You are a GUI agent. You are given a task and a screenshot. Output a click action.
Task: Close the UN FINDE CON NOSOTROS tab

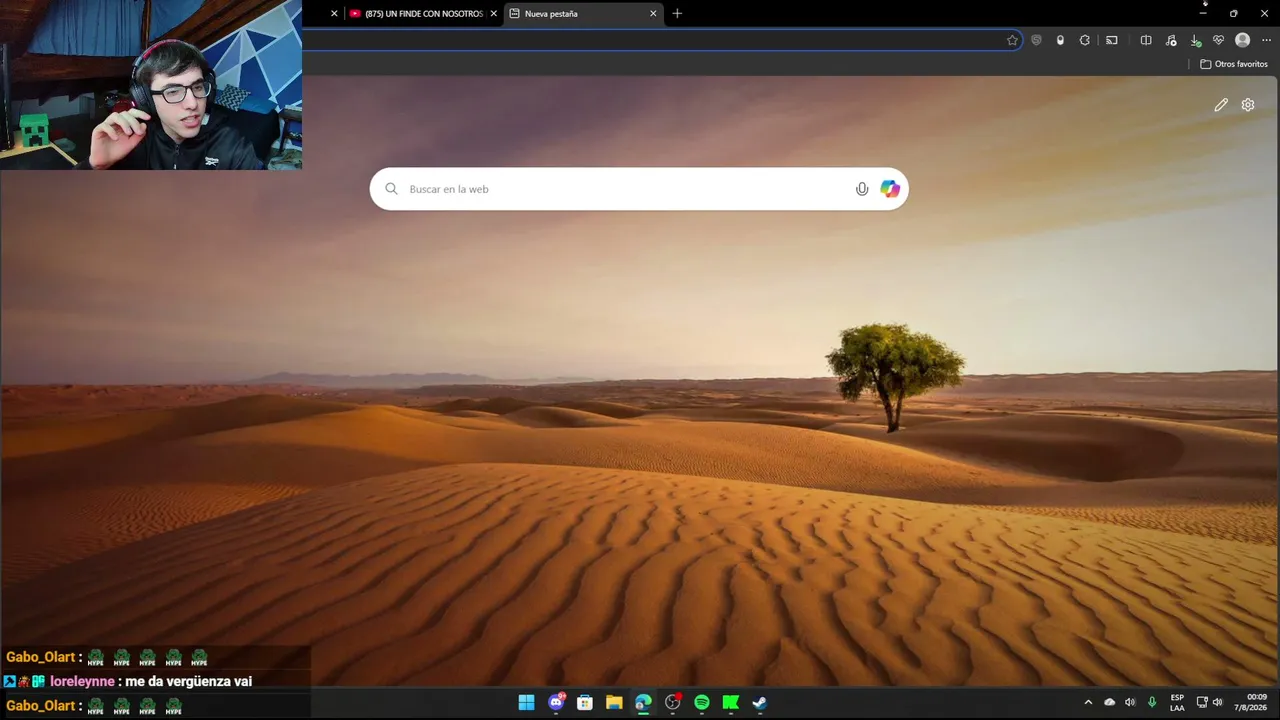click(493, 14)
